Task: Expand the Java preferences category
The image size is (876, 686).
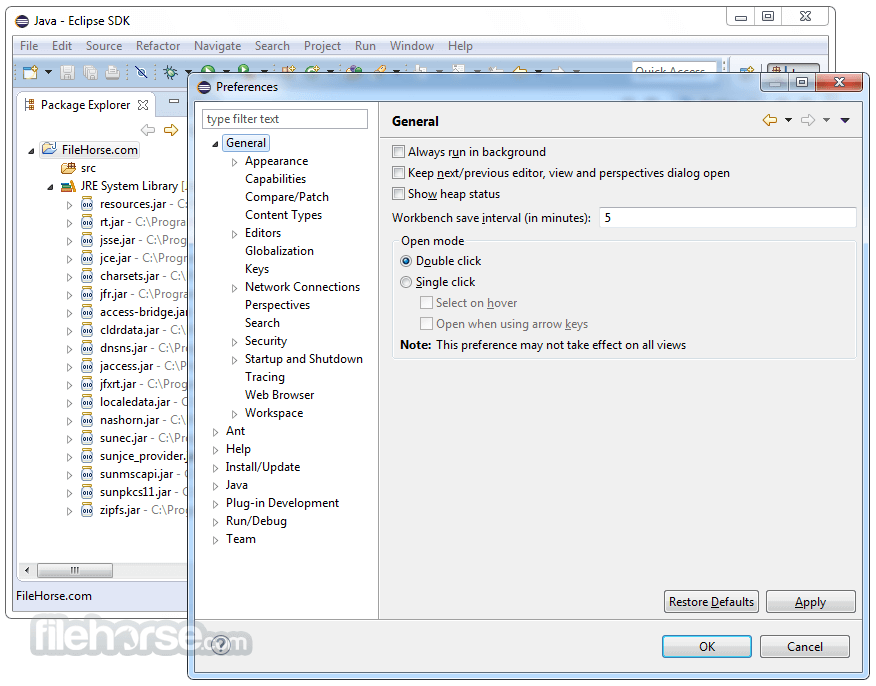Action: pyautogui.click(x=218, y=485)
